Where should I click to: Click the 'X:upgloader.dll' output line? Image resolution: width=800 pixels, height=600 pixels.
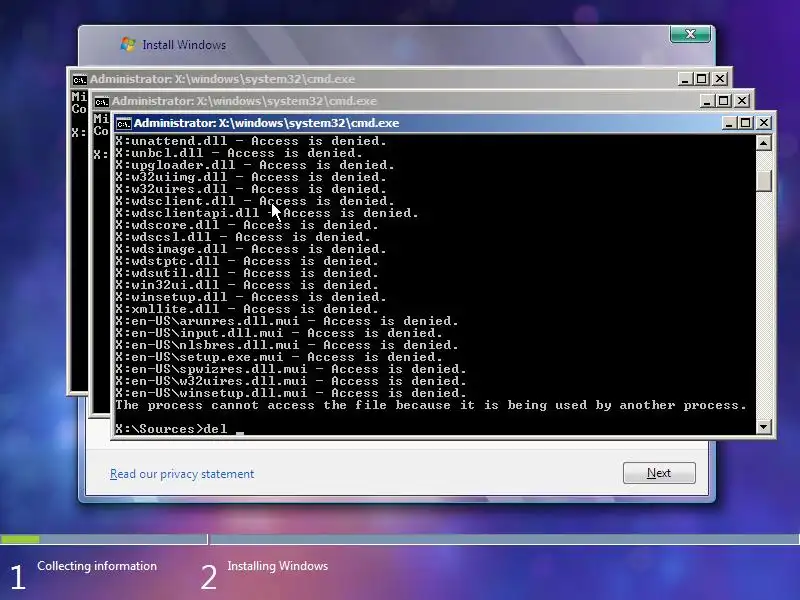coord(255,165)
